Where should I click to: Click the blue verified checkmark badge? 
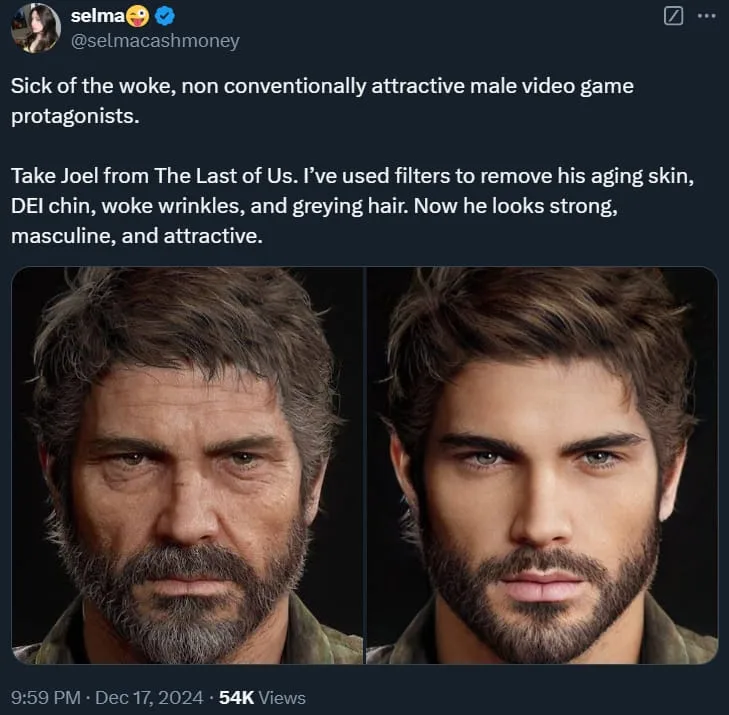[165, 16]
